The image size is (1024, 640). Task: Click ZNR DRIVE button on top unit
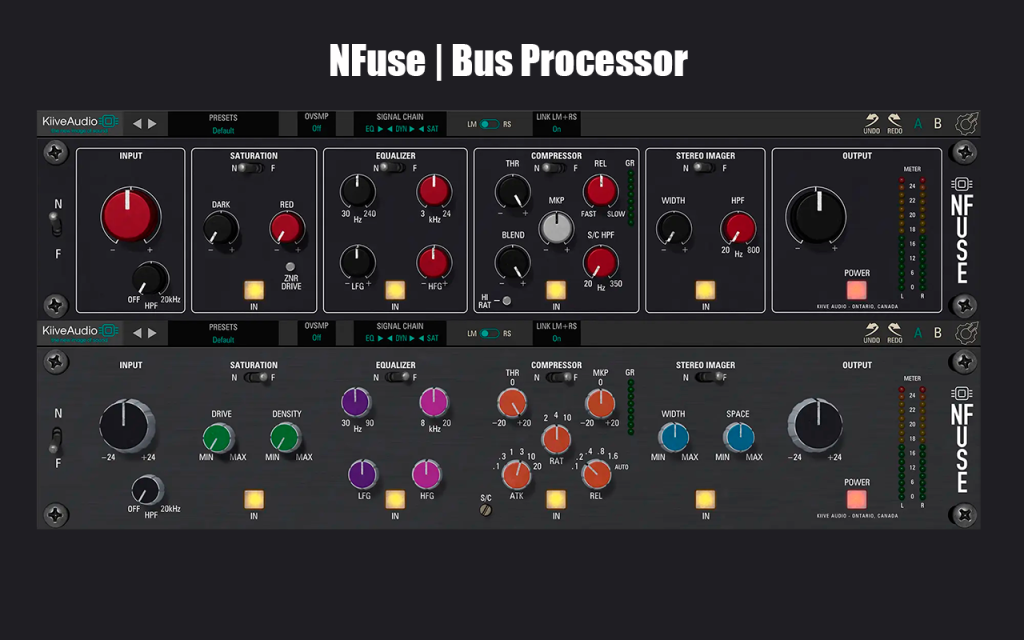point(290,266)
